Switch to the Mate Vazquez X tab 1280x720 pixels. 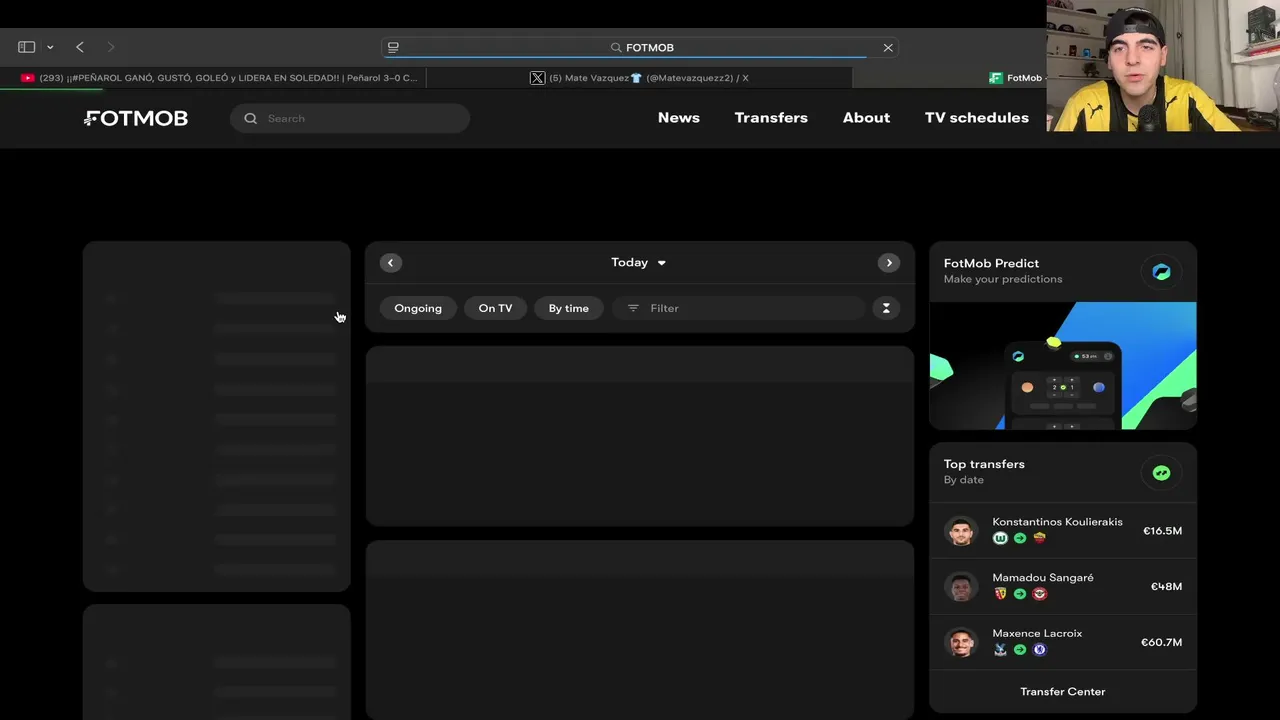click(640, 78)
